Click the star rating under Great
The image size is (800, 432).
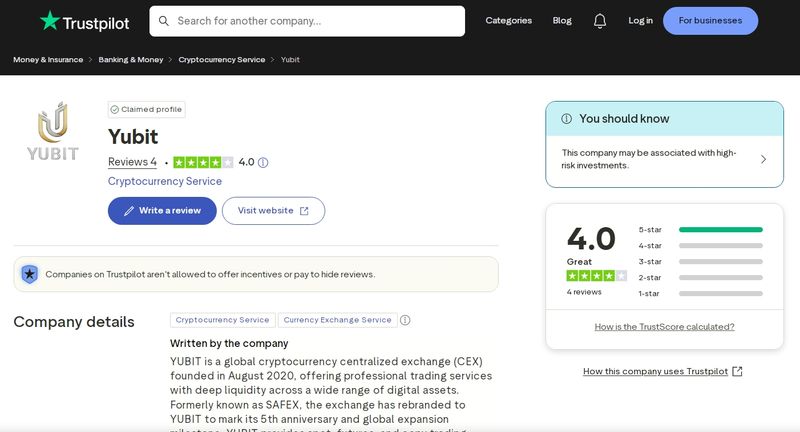coord(596,276)
